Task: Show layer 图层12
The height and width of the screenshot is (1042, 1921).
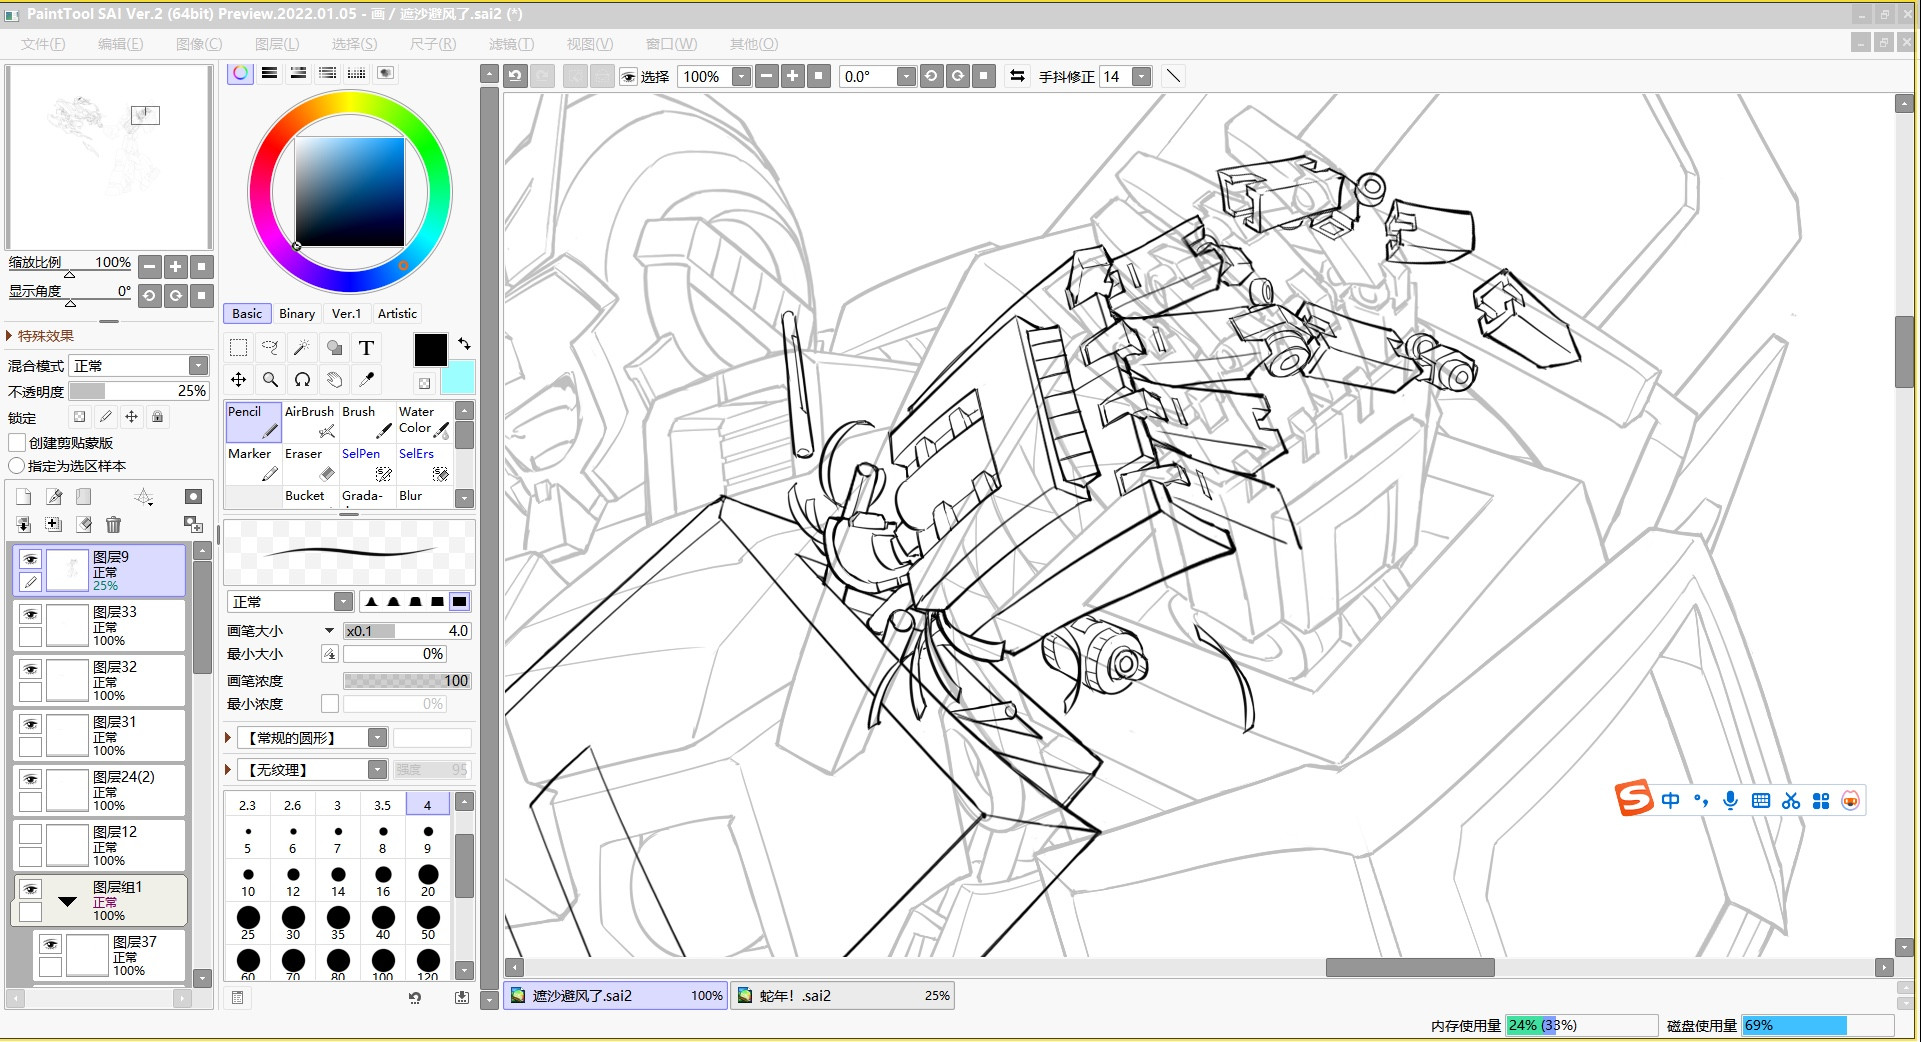Action: (31, 834)
